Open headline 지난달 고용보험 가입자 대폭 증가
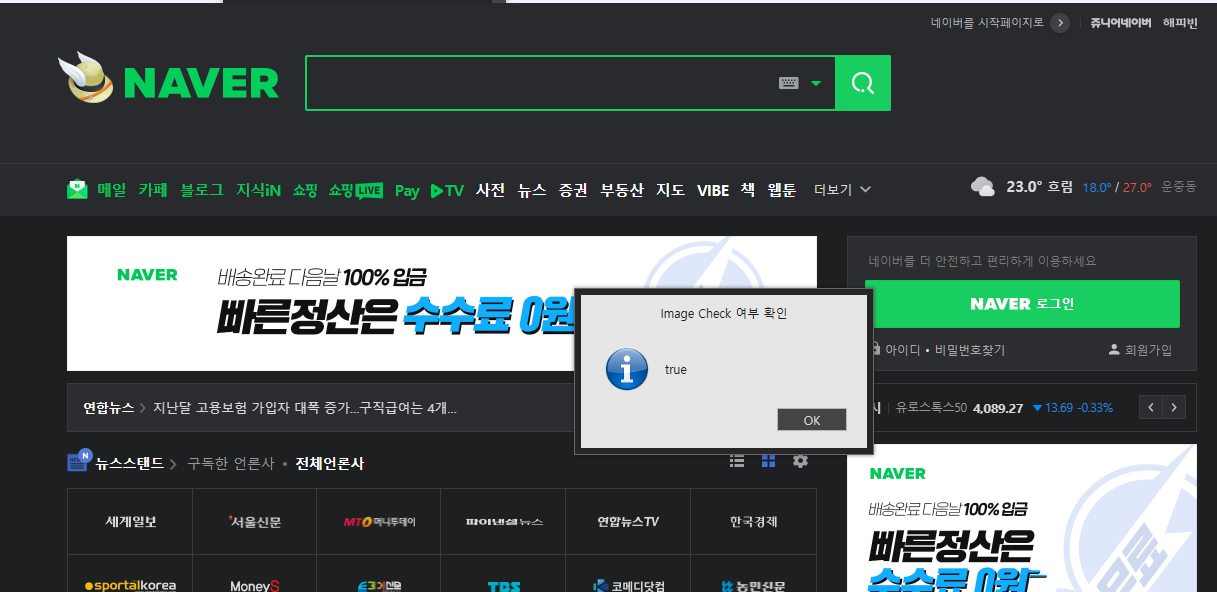 click(x=305, y=408)
